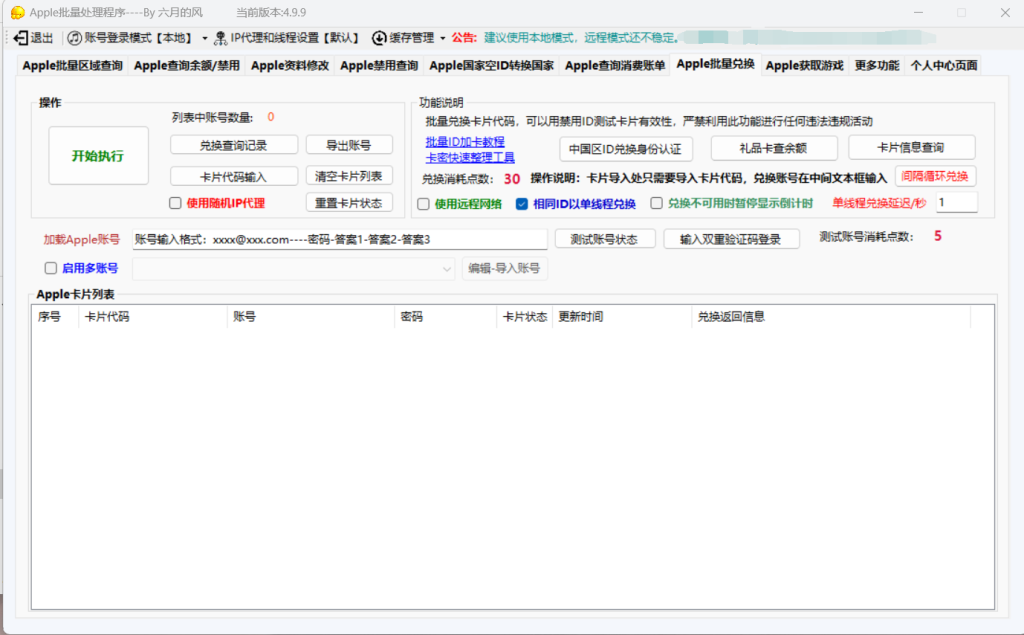Click the Apple account input text field
The image size is (1024, 635).
[x=340, y=240]
